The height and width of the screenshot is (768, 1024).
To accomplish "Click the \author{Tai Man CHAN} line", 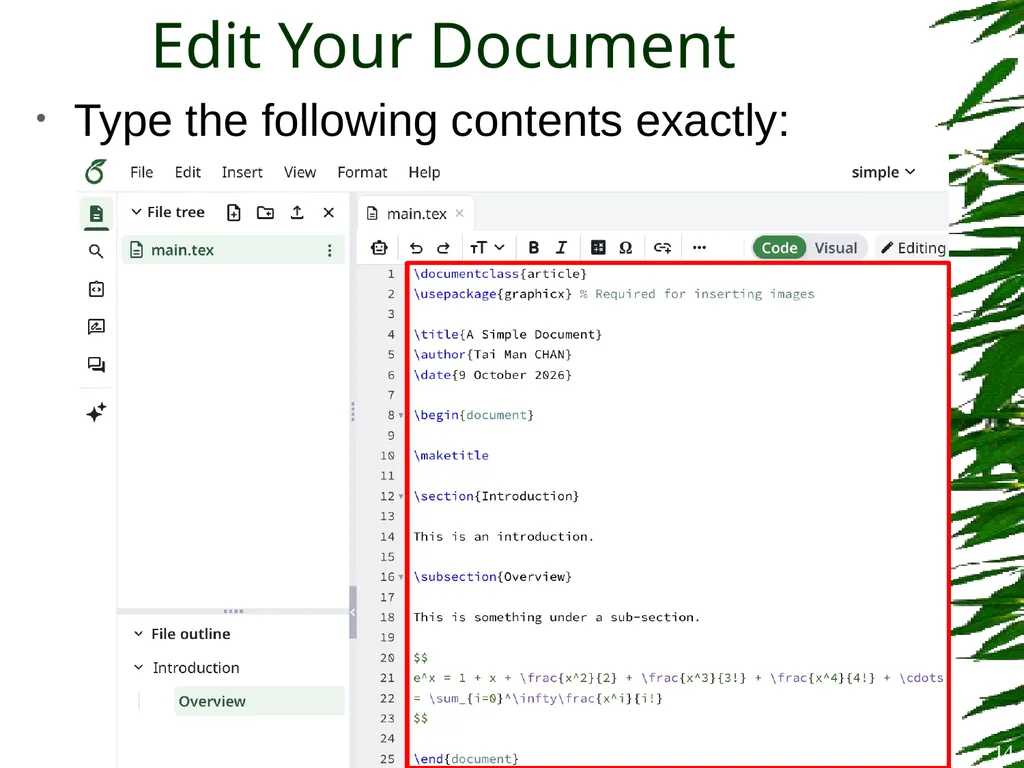I will (x=492, y=355).
